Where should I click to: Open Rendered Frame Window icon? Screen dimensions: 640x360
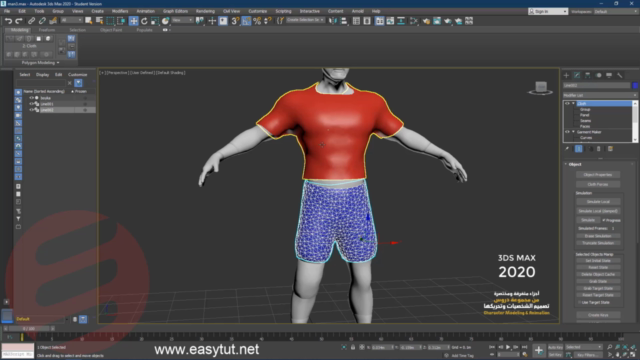[437, 21]
